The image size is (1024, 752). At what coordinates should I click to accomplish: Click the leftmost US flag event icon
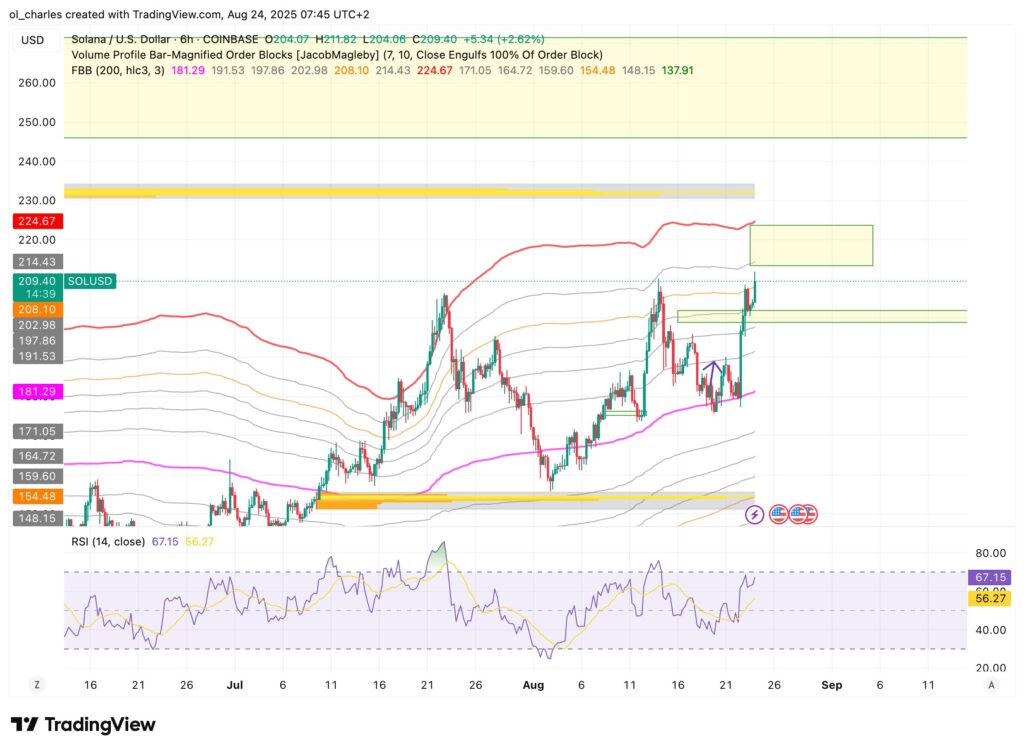[x=776, y=514]
